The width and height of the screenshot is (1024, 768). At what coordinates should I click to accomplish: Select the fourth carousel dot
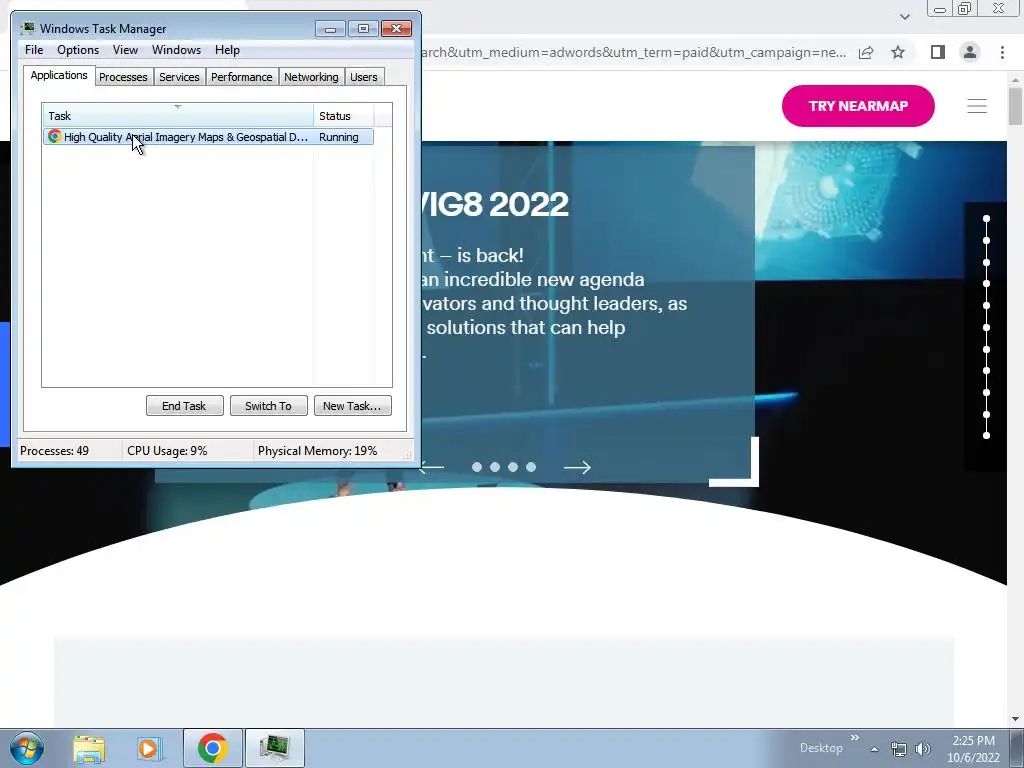pos(531,467)
